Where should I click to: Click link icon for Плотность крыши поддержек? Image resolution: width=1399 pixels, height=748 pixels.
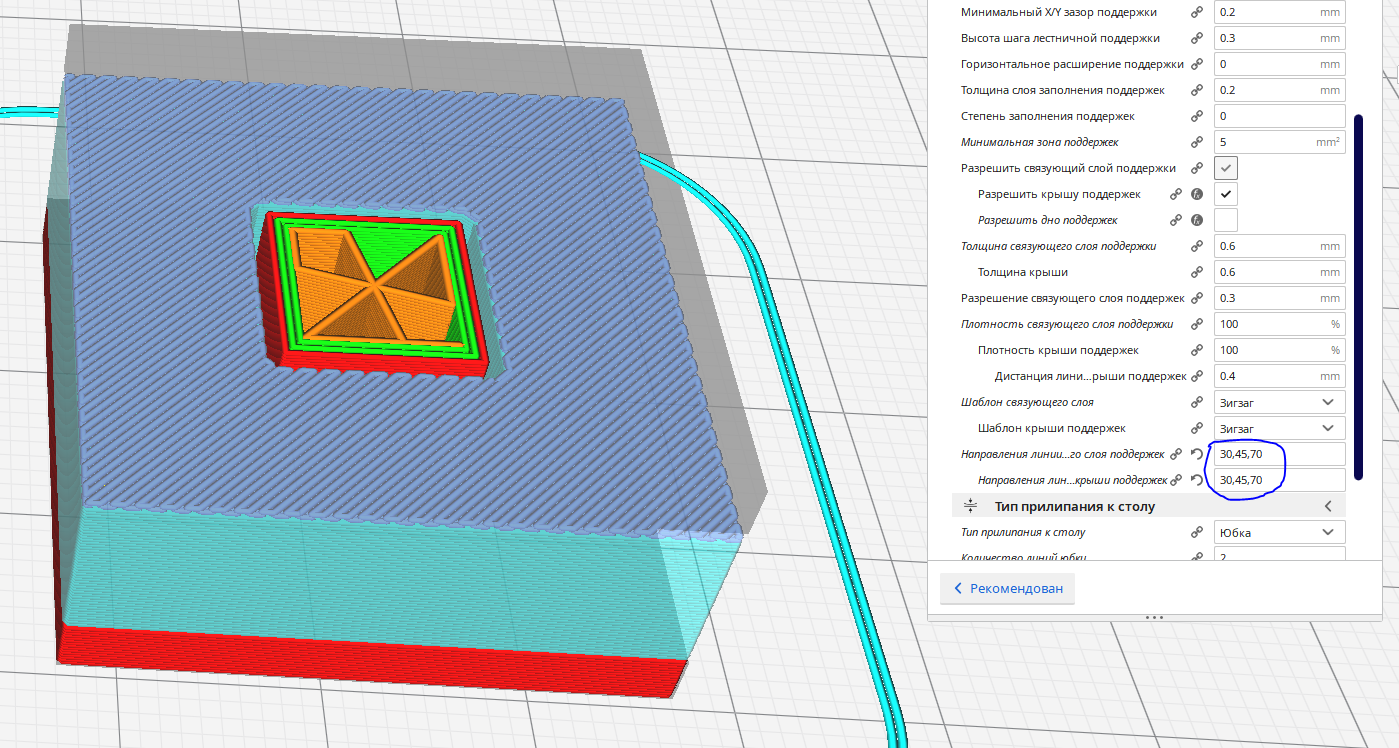(x=1197, y=350)
